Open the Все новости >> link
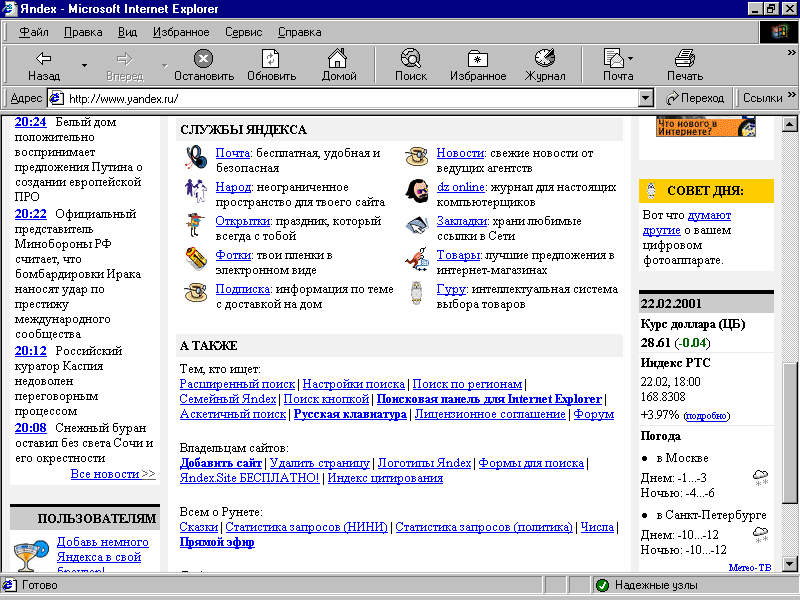 113,474
